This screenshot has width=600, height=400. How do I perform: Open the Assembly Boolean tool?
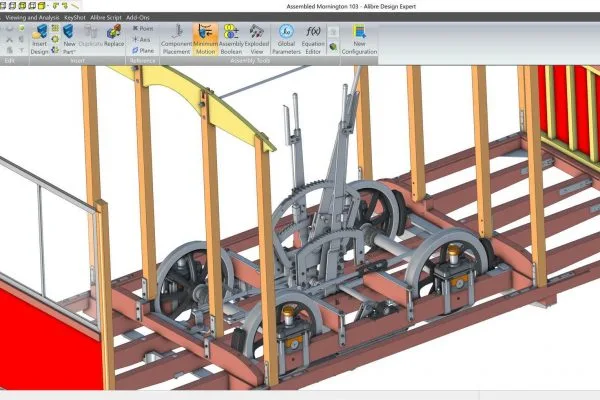point(231,39)
